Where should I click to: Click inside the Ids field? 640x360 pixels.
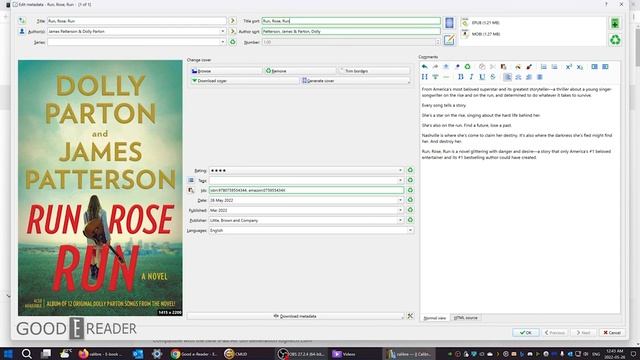[x=307, y=190]
